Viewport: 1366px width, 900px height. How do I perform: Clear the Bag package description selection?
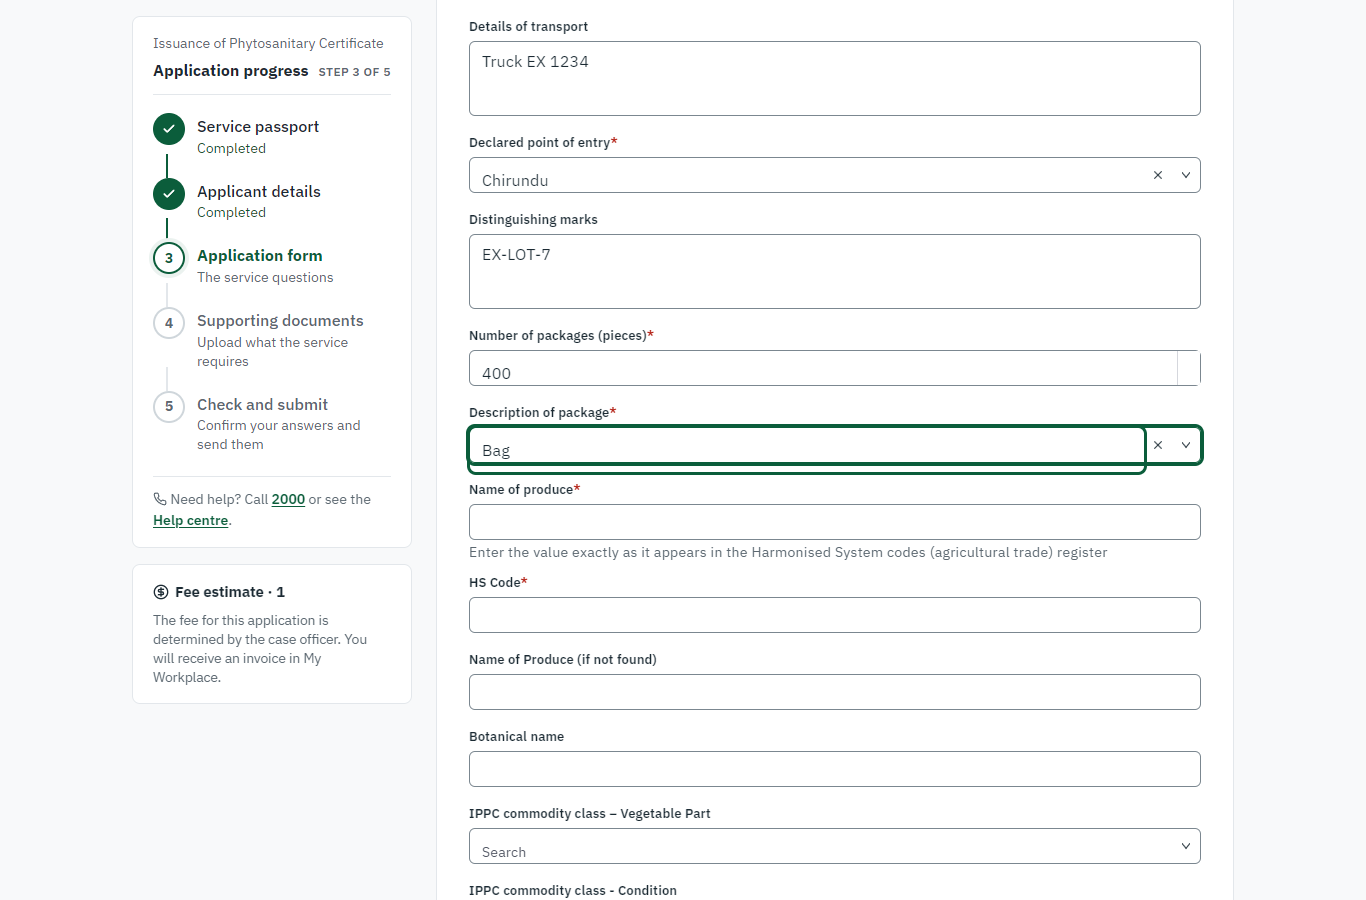(x=1158, y=445)
